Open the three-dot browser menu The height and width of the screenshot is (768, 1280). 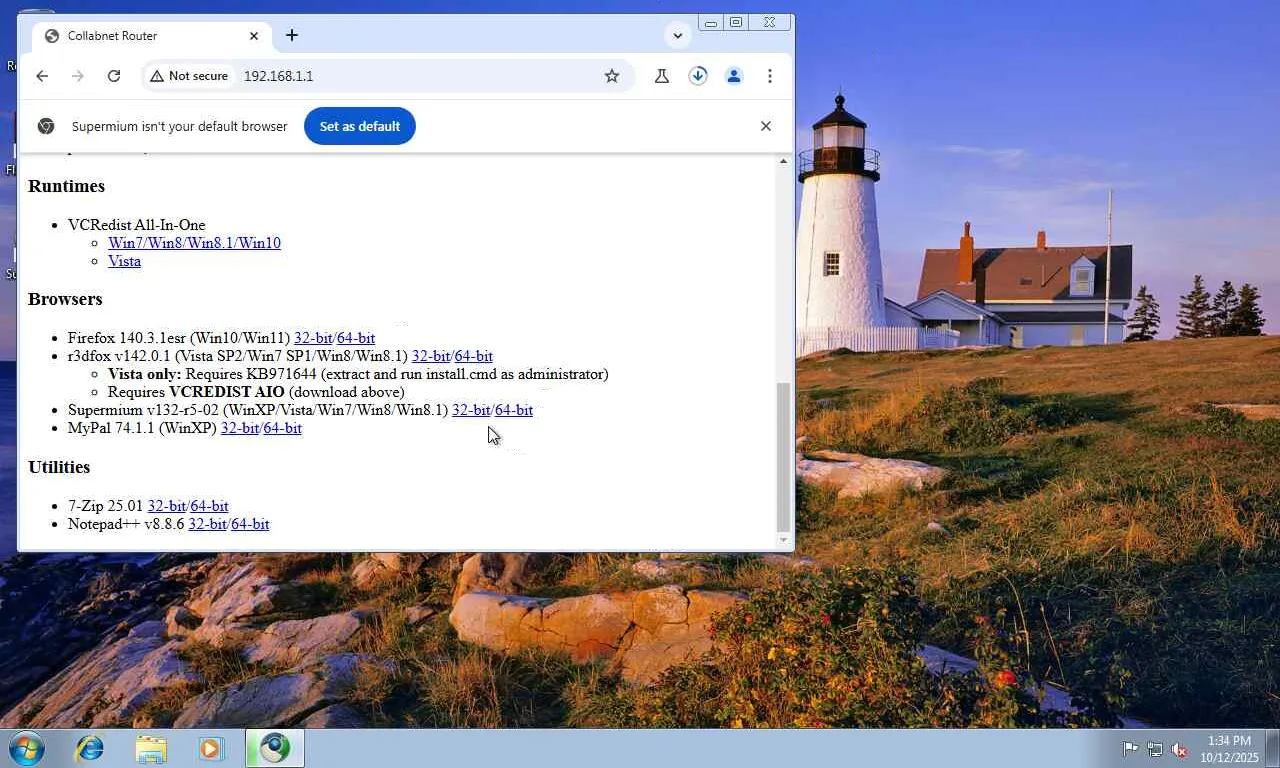tap(770, 76)
